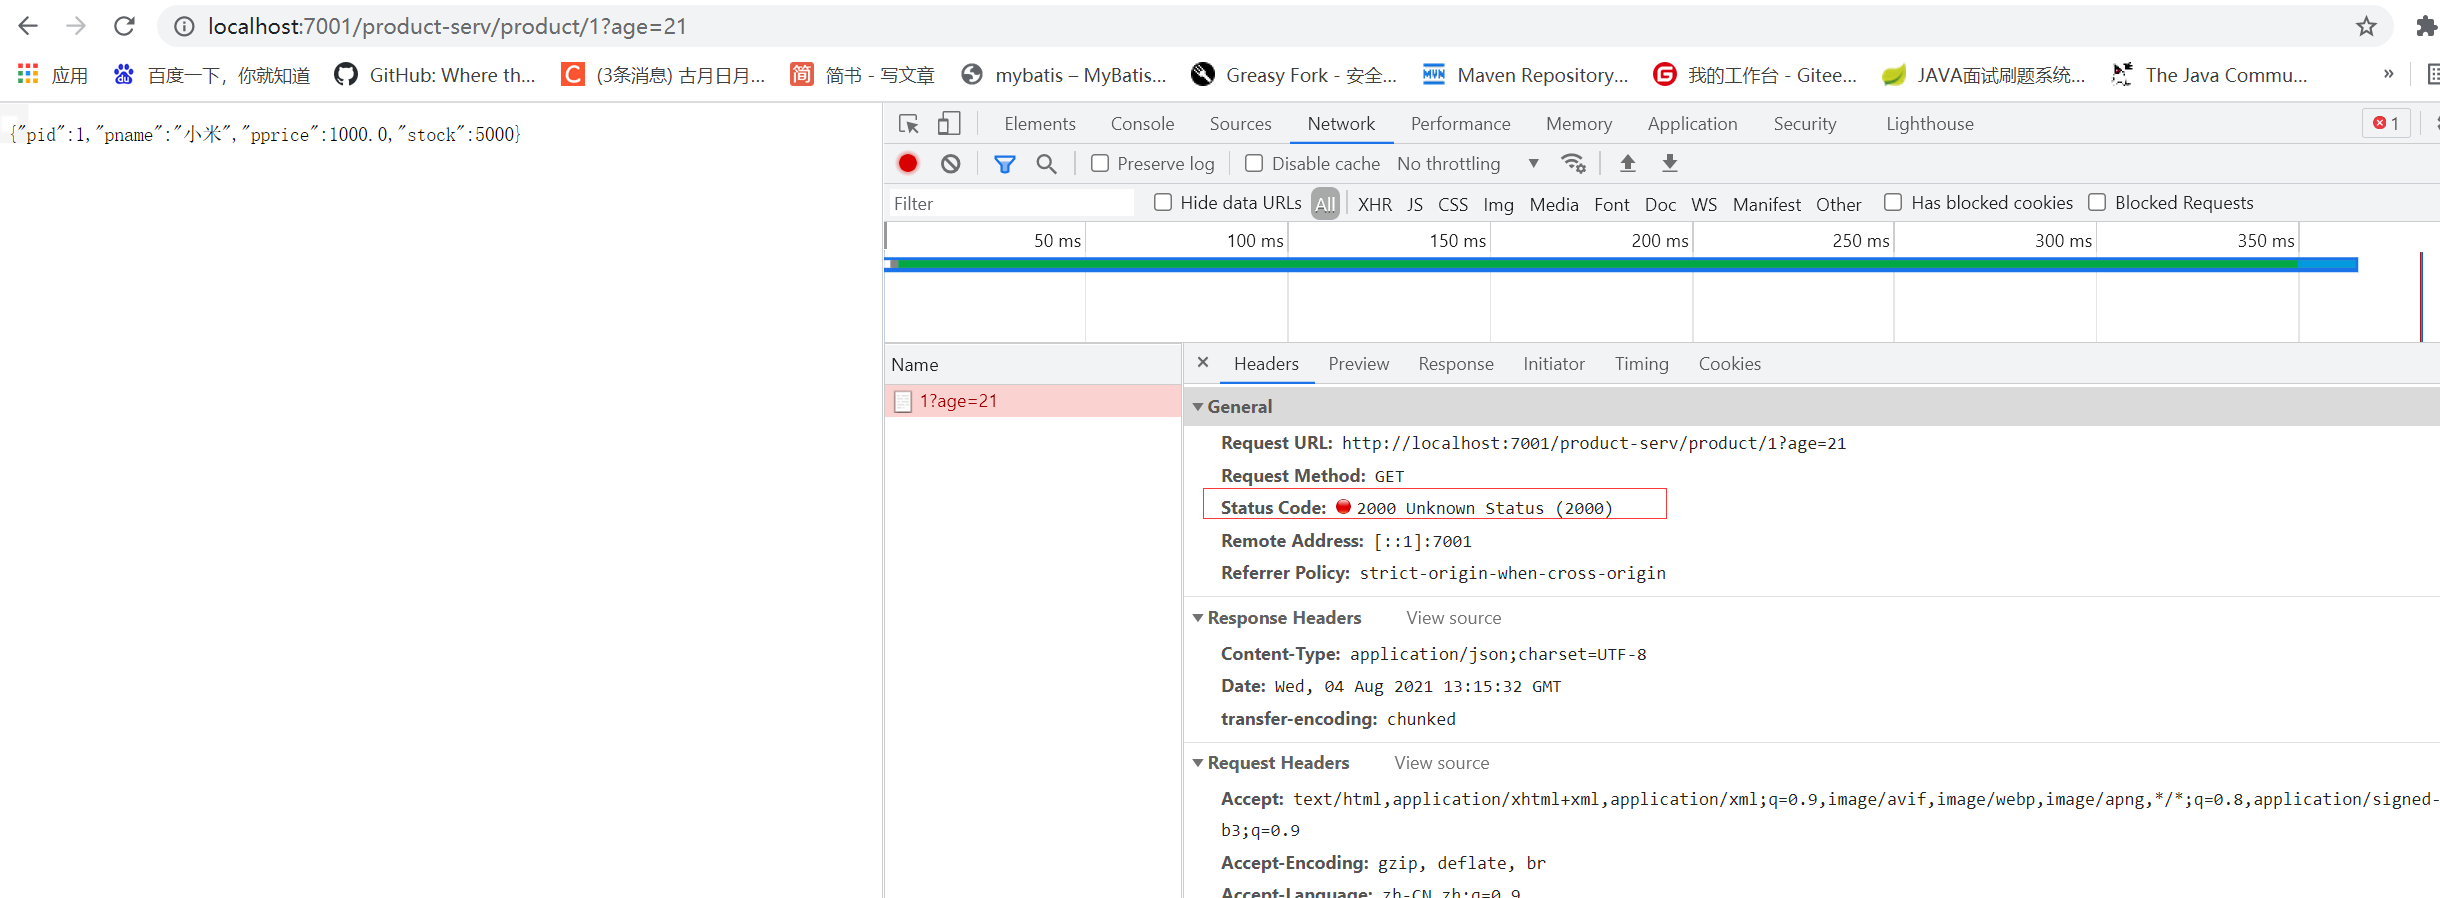Open the No throttling dropdown
2440x898 pixels.
1468,163
